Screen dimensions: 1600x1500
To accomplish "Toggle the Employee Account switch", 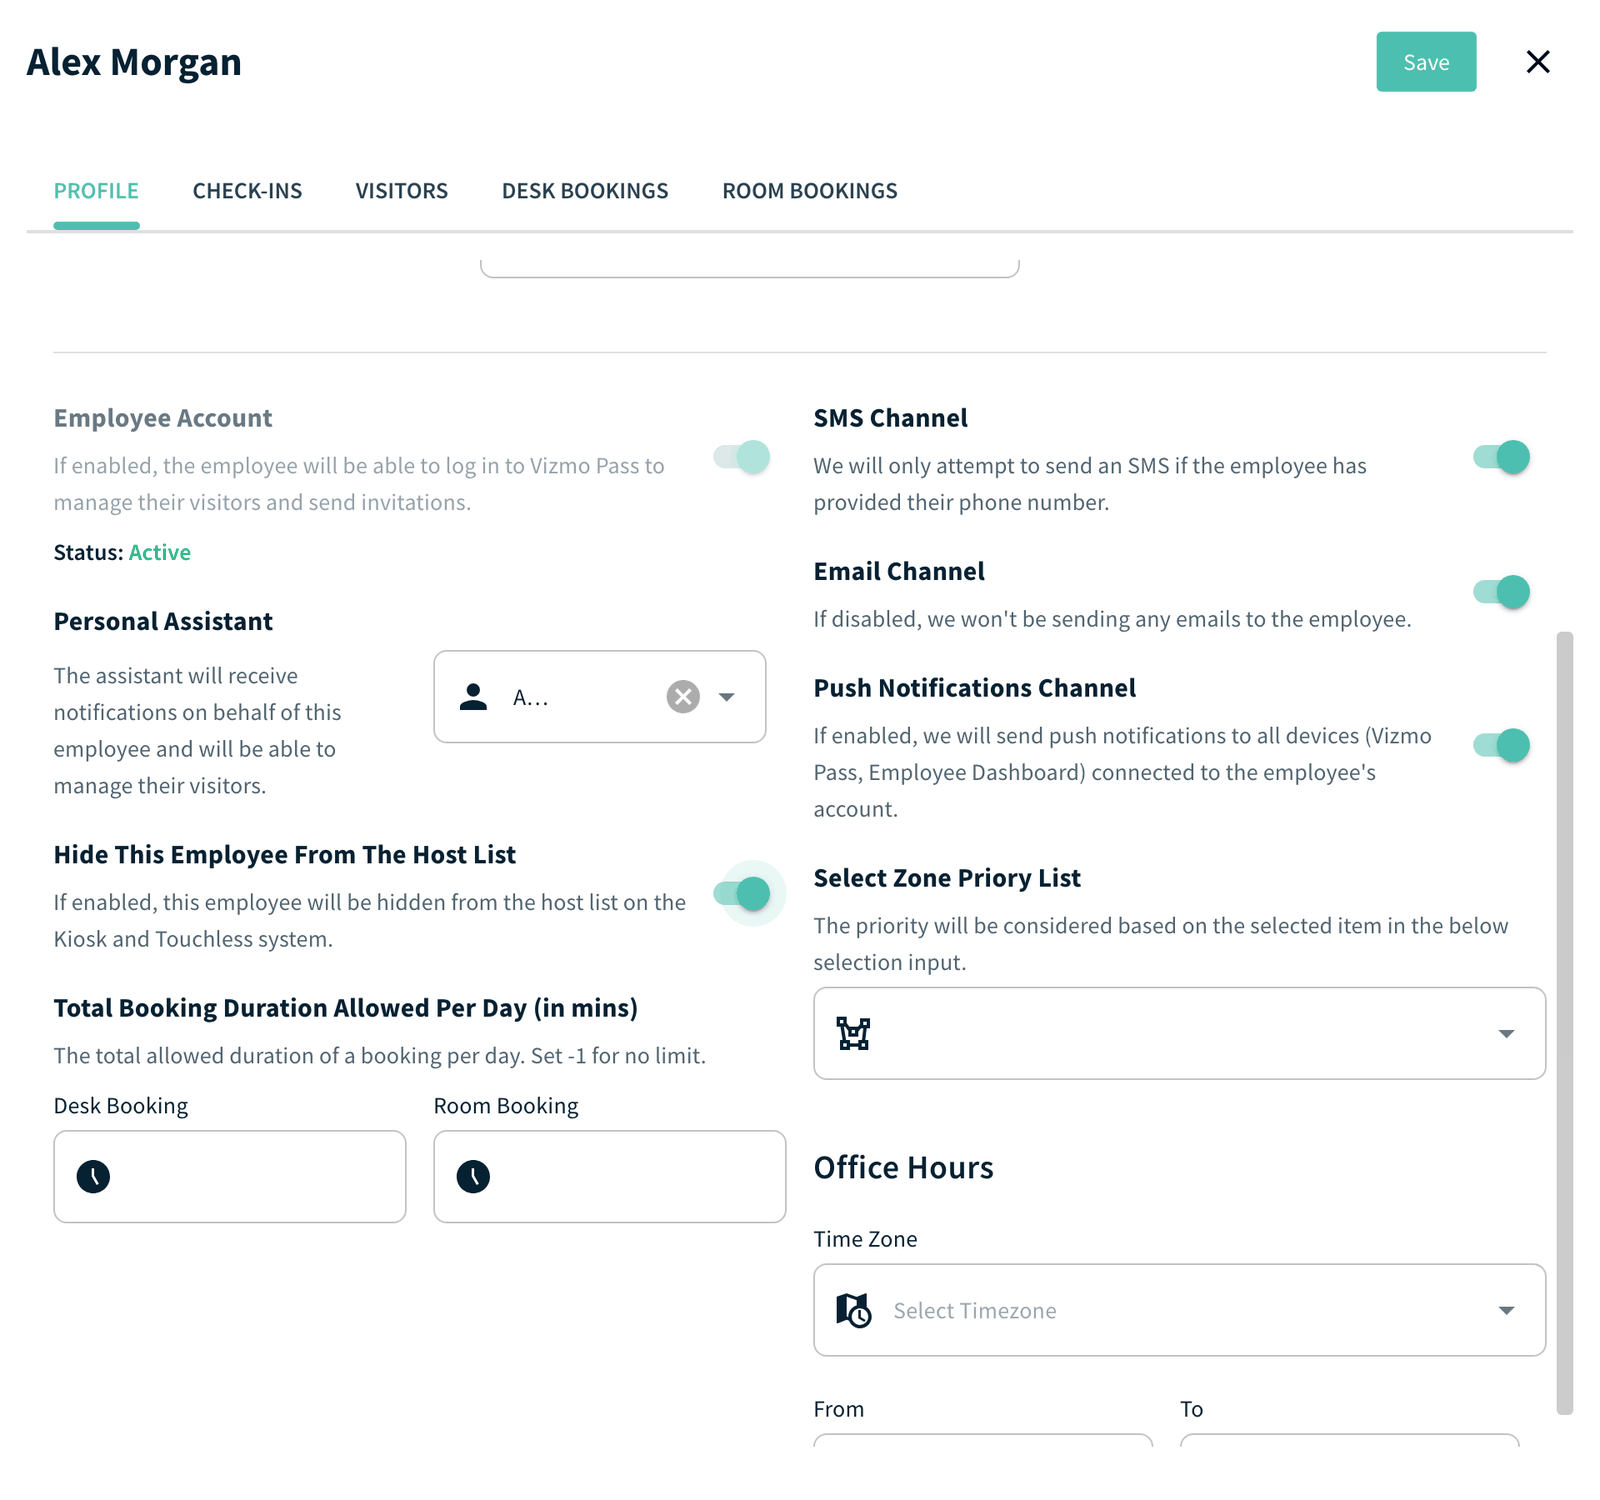I will [x=742, y=457].
